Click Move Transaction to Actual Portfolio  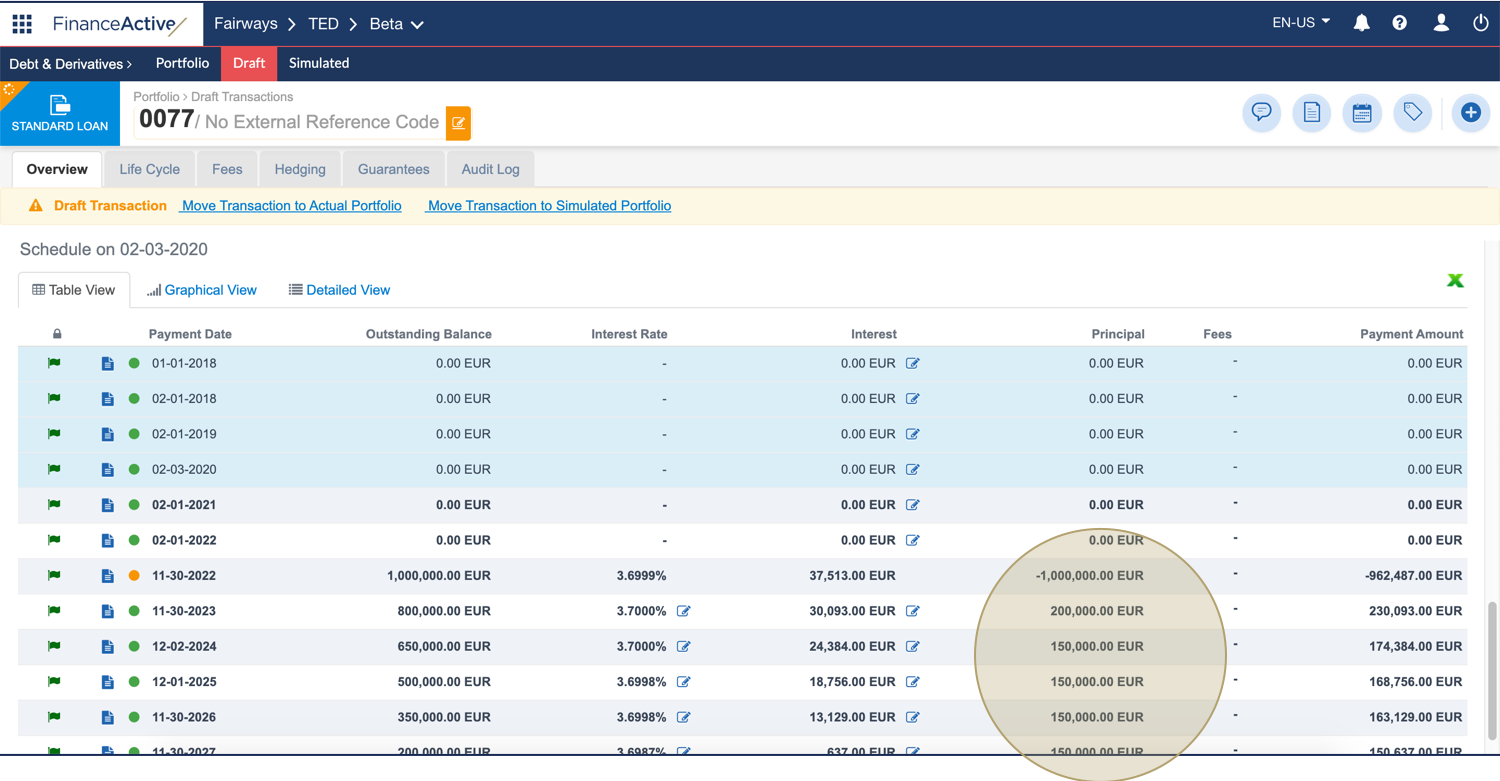coord(290,206)
